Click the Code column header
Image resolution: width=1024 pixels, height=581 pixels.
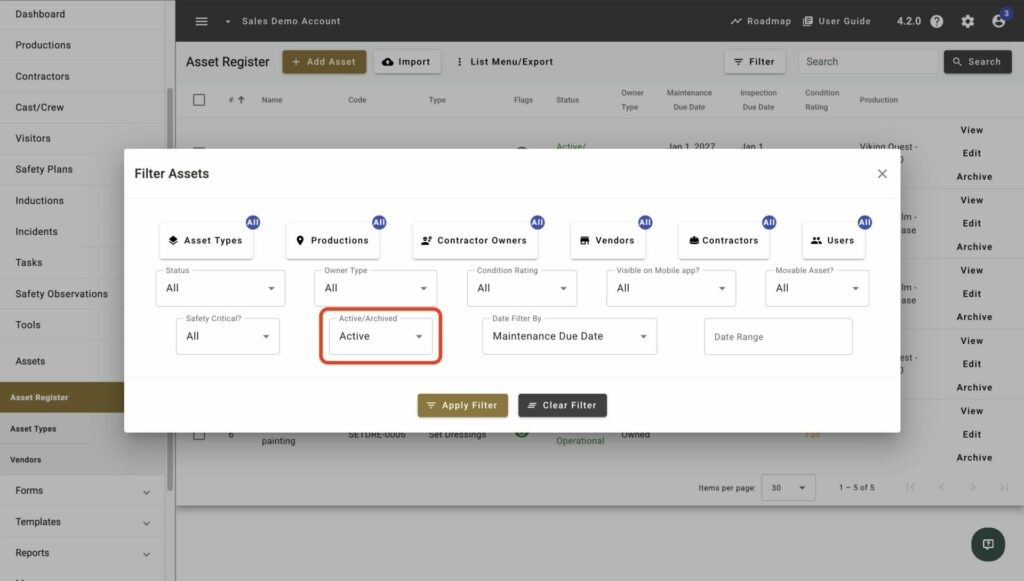tap(357, 100)
